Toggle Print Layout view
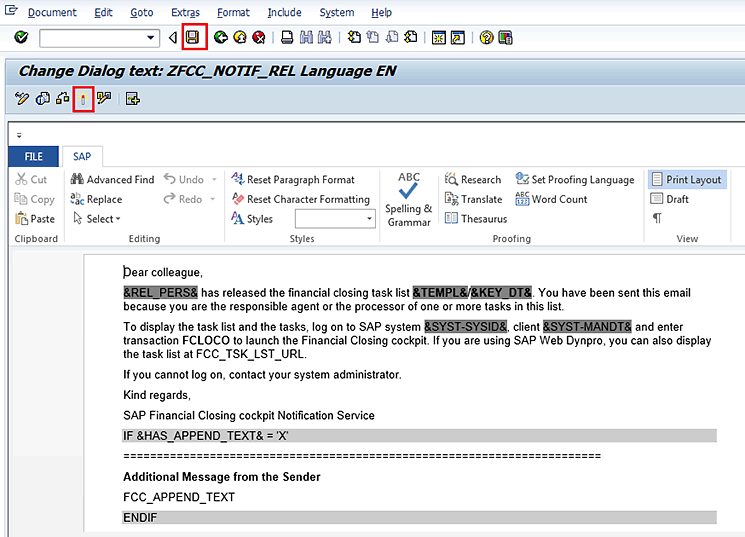The width and height of the screenshot is (745, 537). (x=686, y=180)
